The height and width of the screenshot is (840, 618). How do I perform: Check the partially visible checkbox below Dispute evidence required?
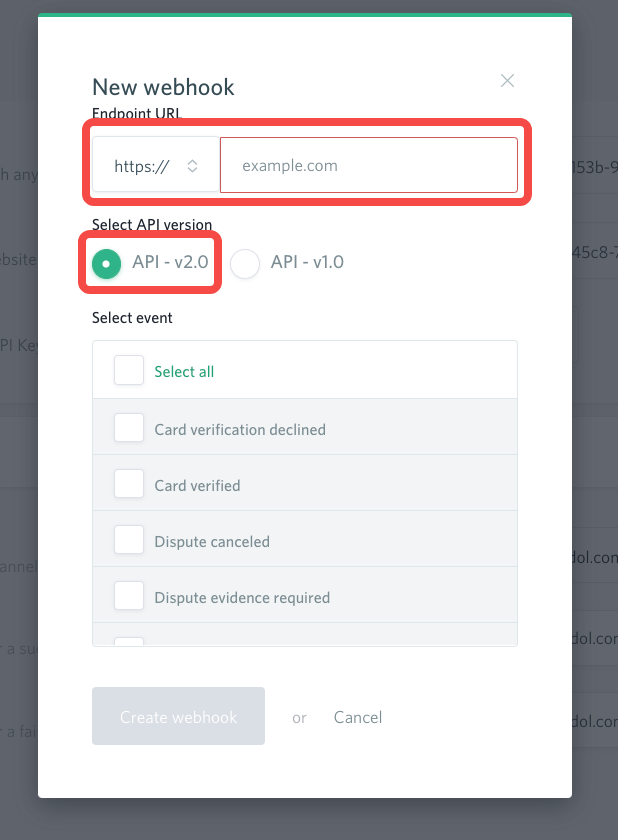point(129,642)
